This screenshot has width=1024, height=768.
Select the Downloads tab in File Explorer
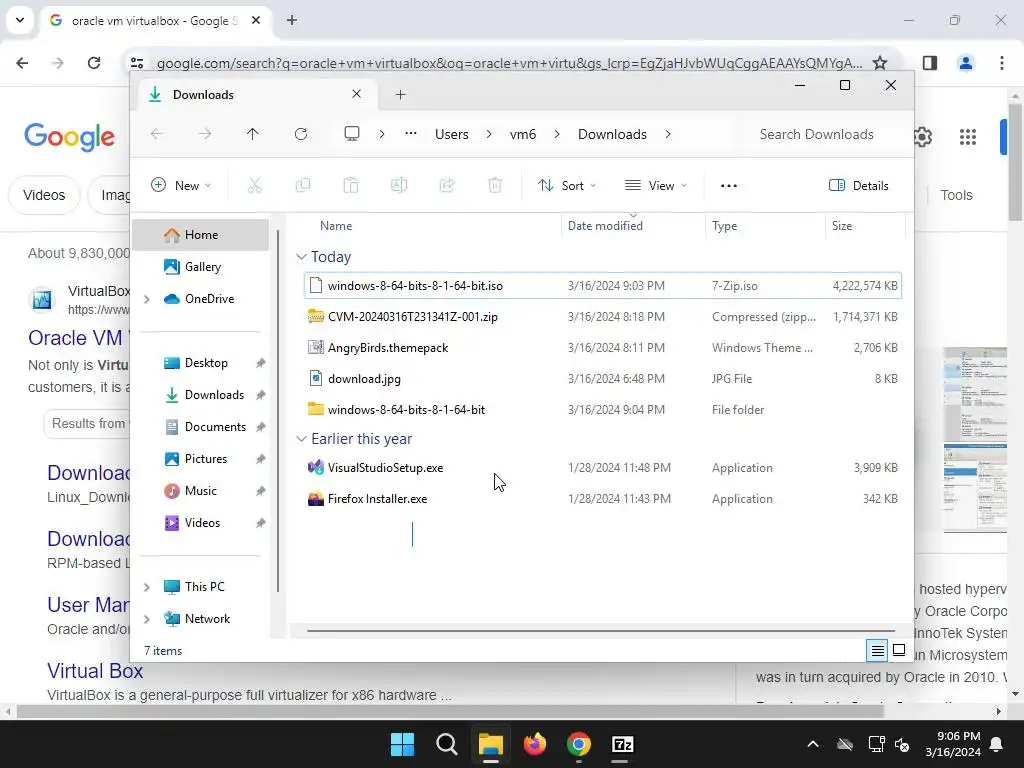tap(255, 95)
